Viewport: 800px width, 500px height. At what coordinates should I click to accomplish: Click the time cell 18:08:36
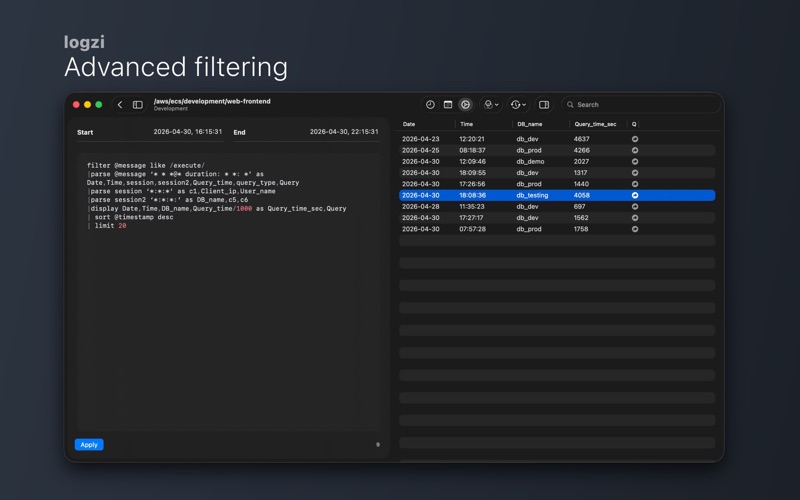pyautogui.click(x=472, y=195)
